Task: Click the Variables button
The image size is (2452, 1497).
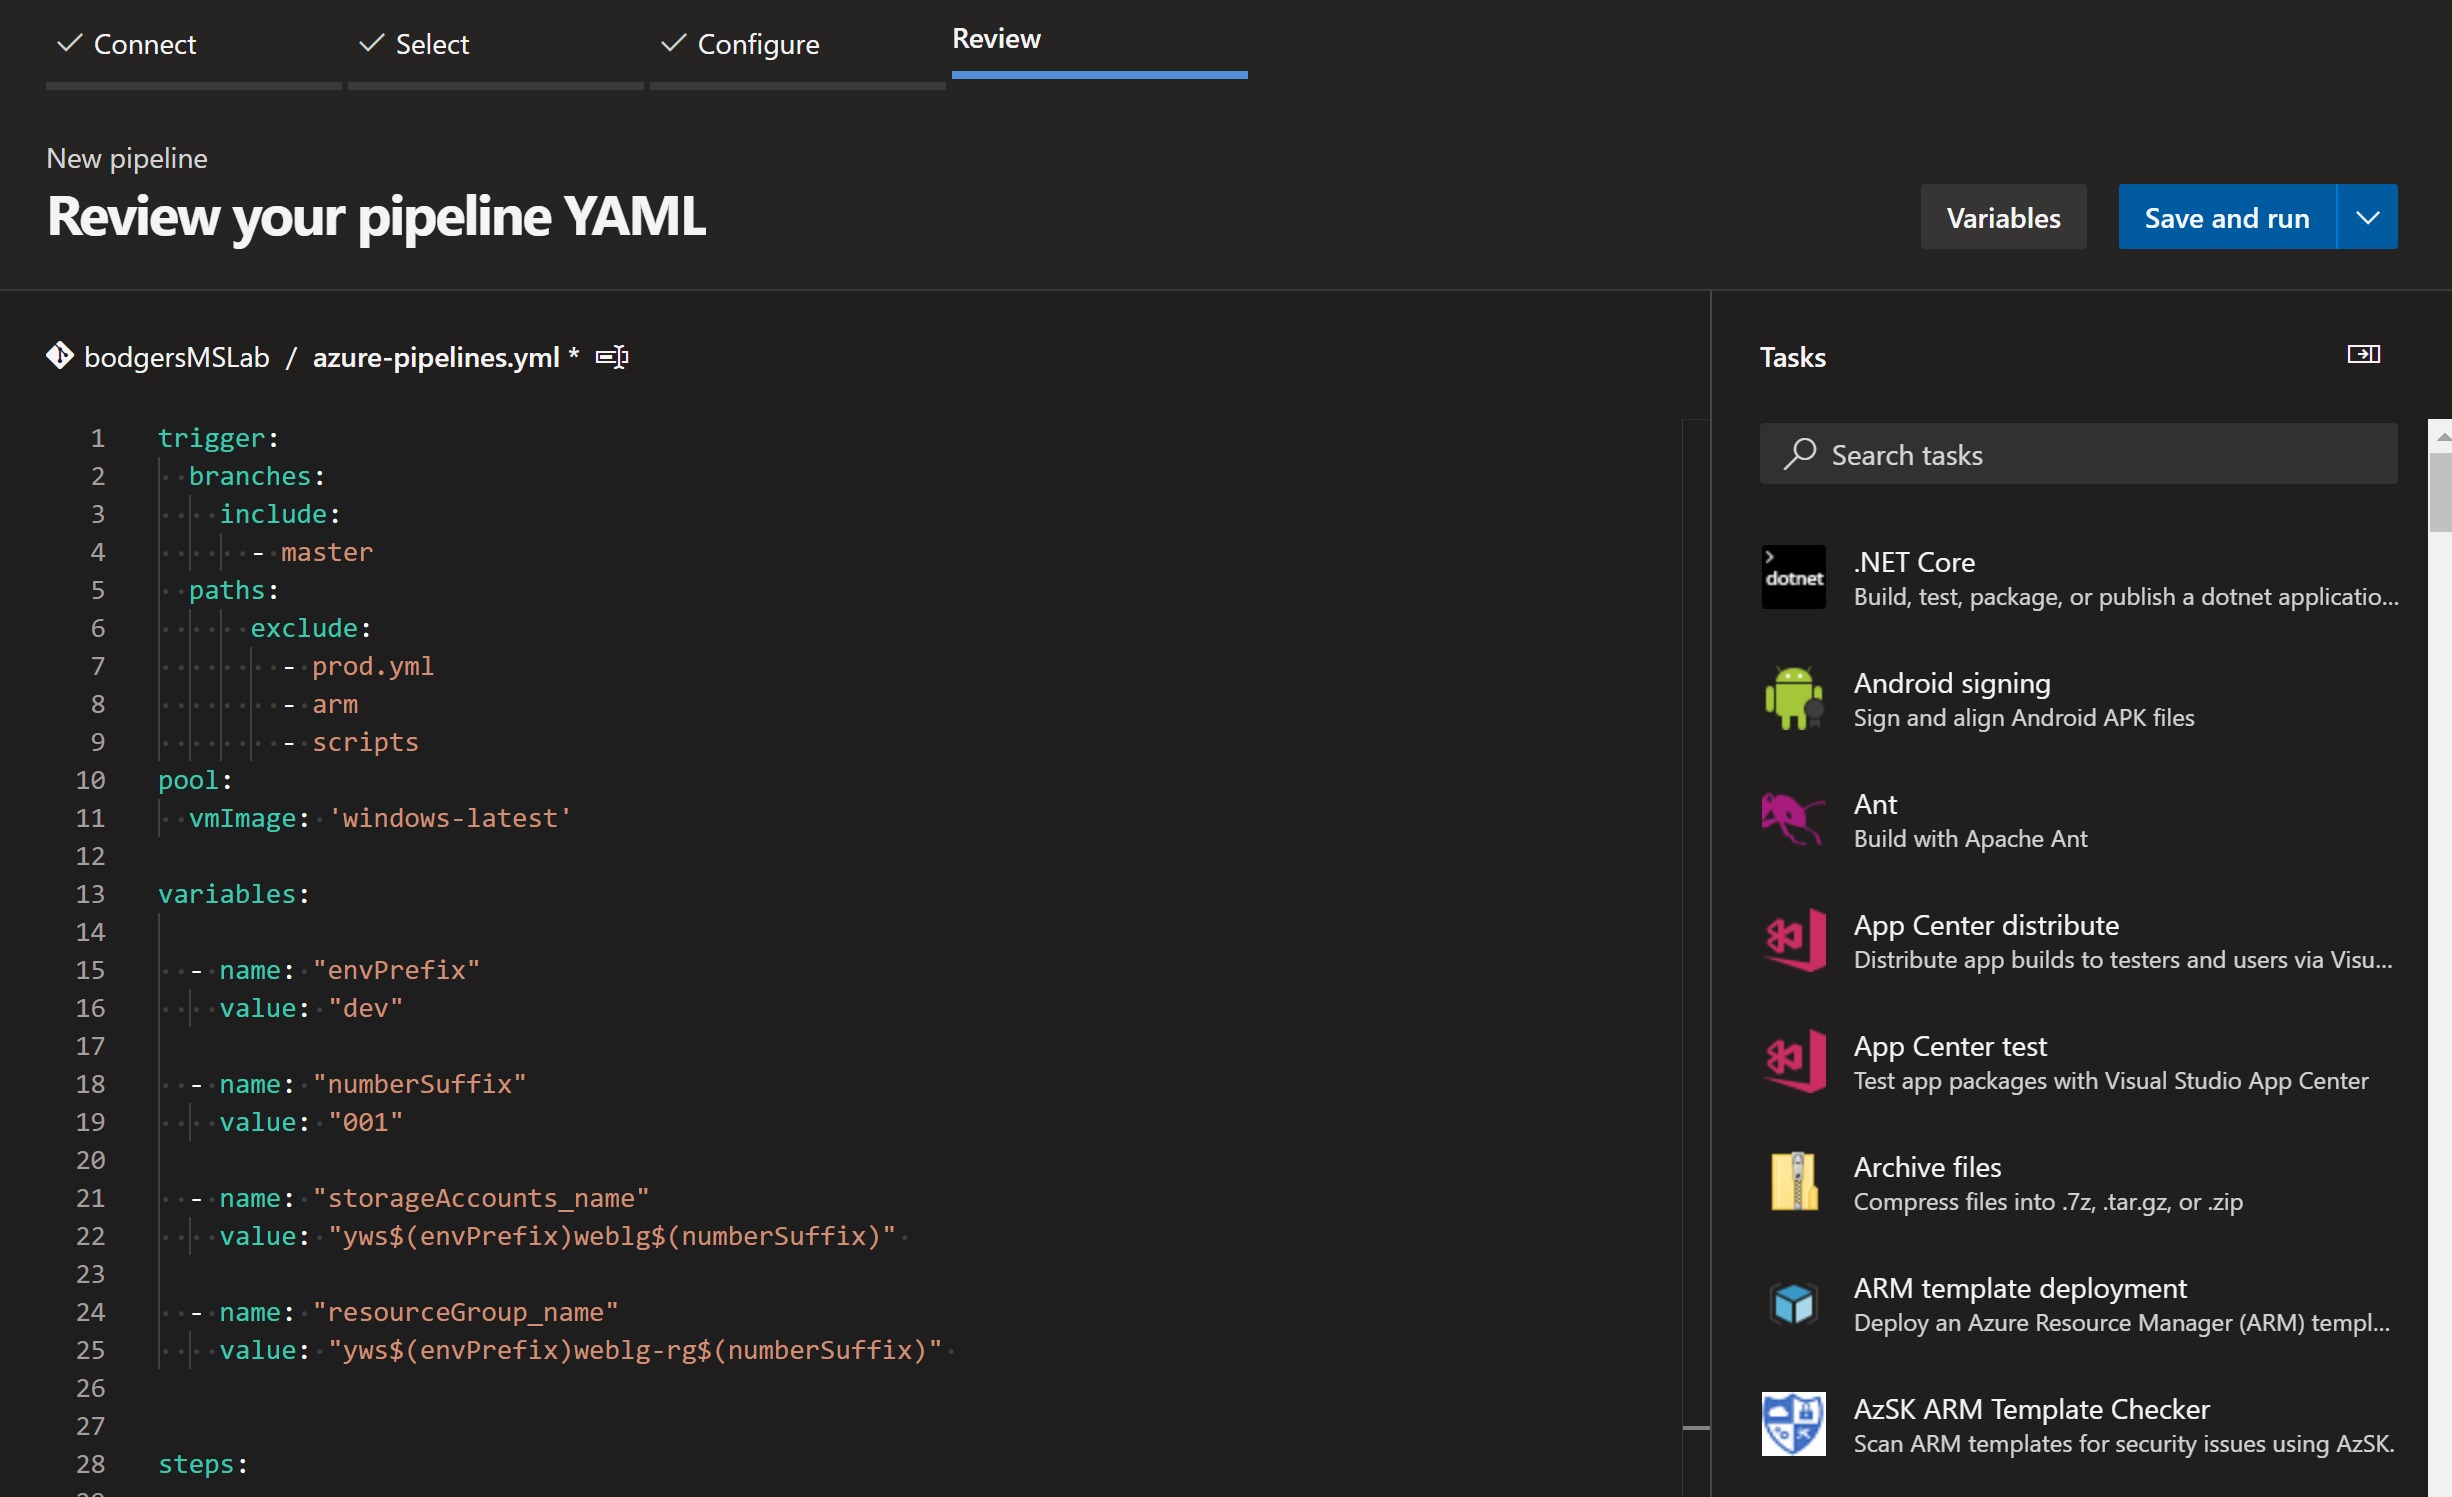Action: (x=2002, y=215)
